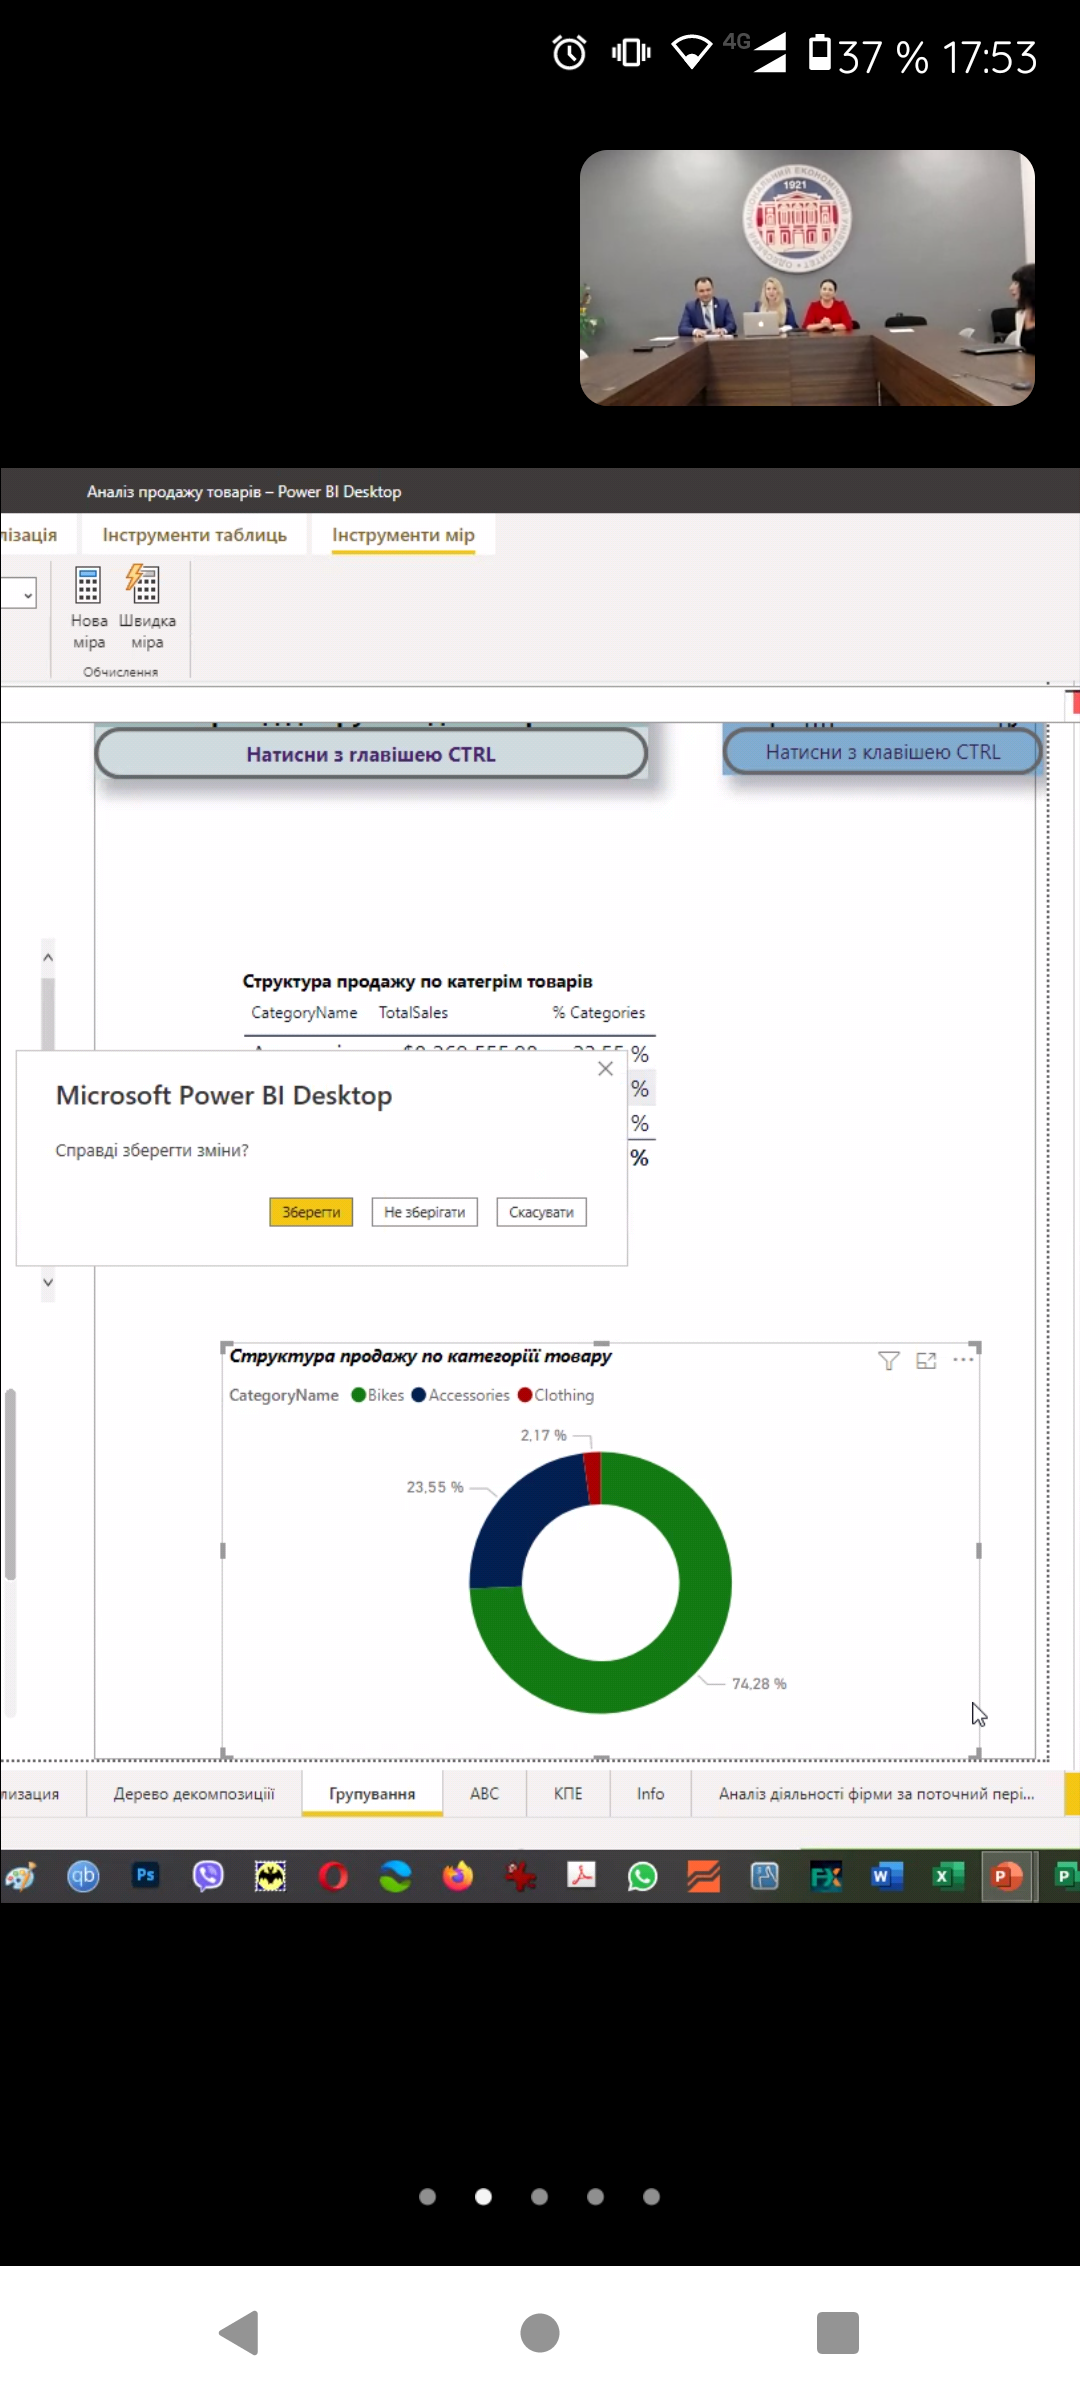Open more options ellipsis on the chart
This screenshot has height=2400, width=1080.
point(963,1360)
